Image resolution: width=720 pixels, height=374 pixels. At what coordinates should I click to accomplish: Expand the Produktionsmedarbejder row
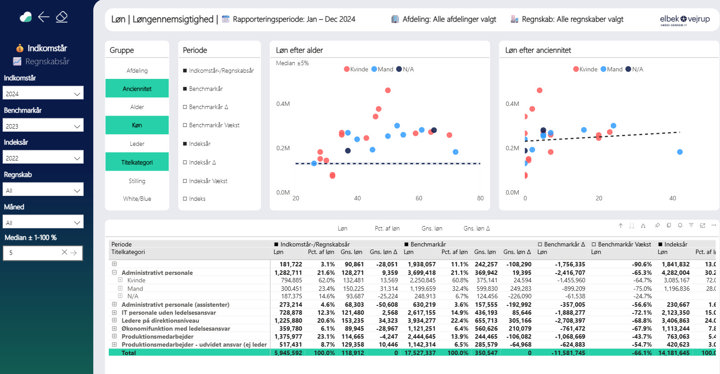point(114,336)
